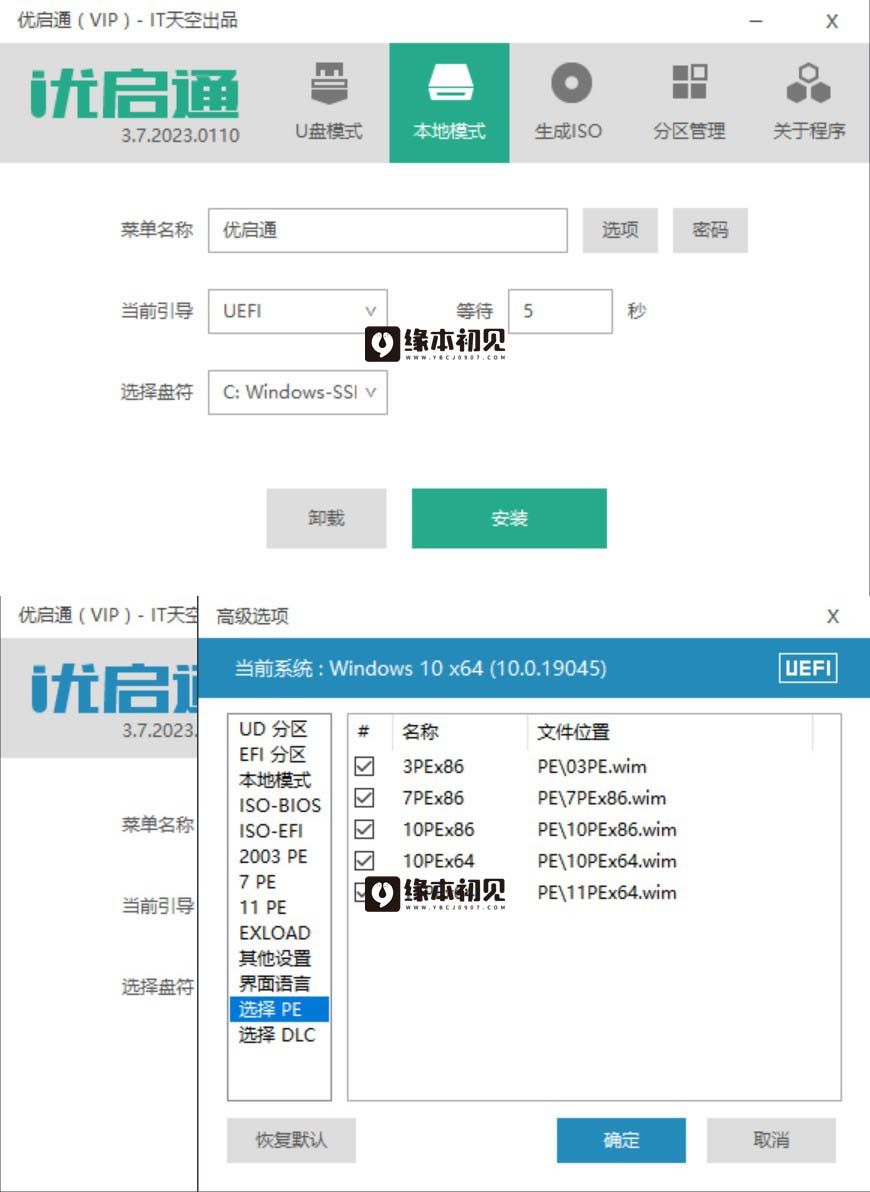This screenshot has height=1192, width=870.
Task: Click PE\10PEx86.wim file path
Action: pos(607,829)
